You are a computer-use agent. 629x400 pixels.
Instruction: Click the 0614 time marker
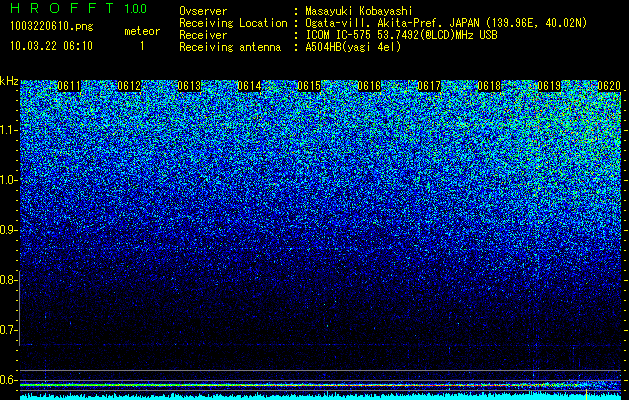click(x=249, y=86)
